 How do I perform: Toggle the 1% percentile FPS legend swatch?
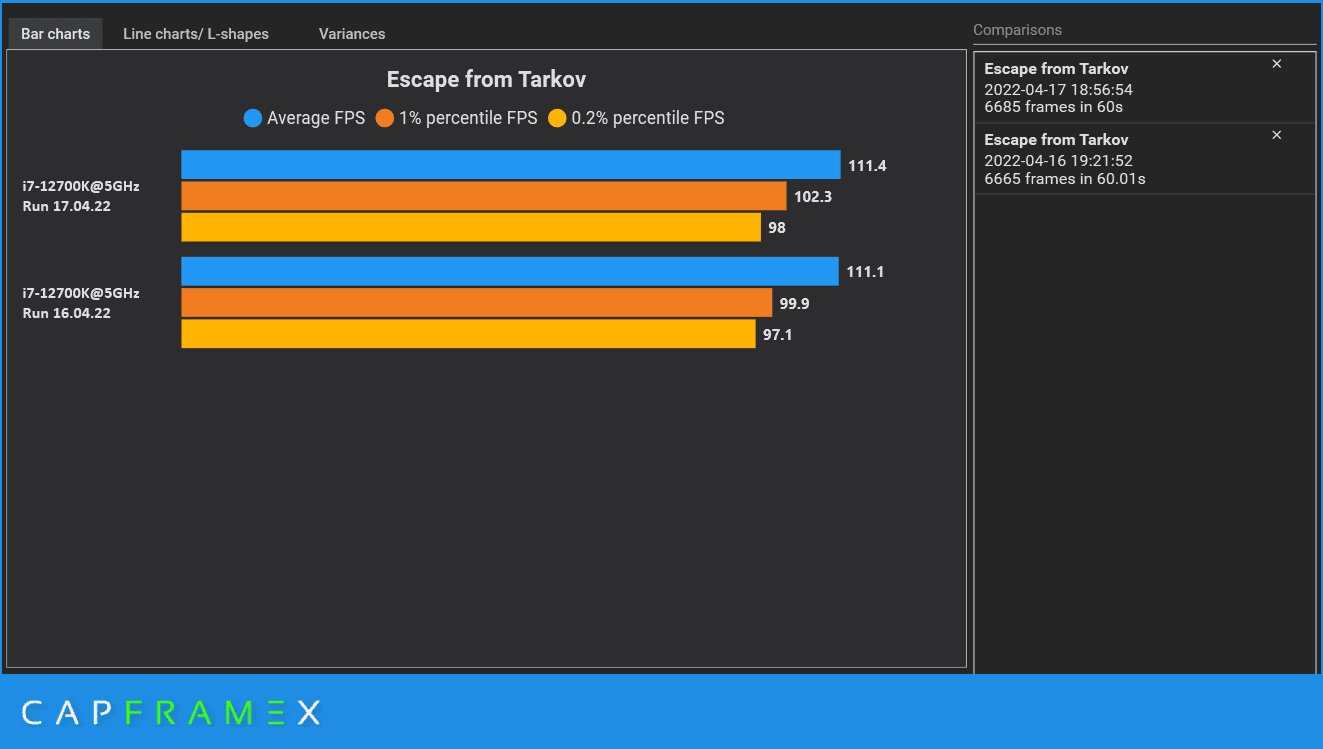point(385,118)
